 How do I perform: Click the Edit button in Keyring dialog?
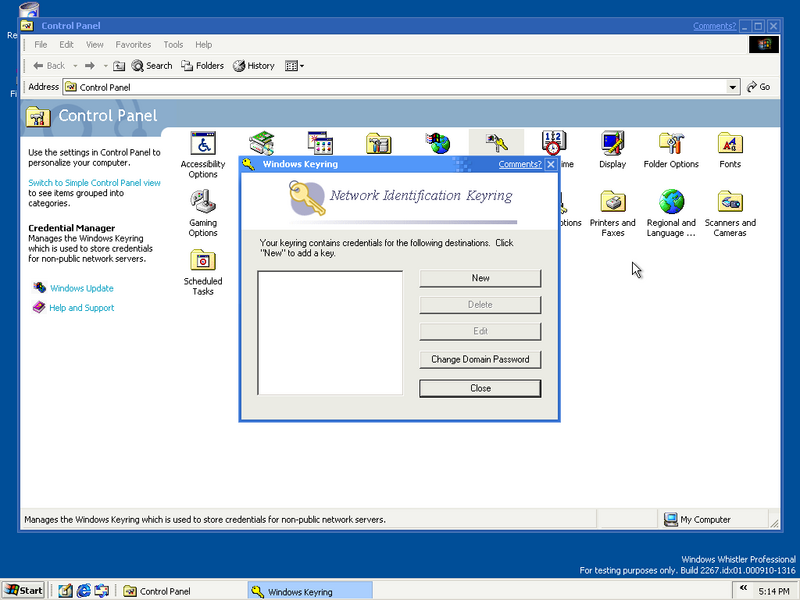(480, 331)
